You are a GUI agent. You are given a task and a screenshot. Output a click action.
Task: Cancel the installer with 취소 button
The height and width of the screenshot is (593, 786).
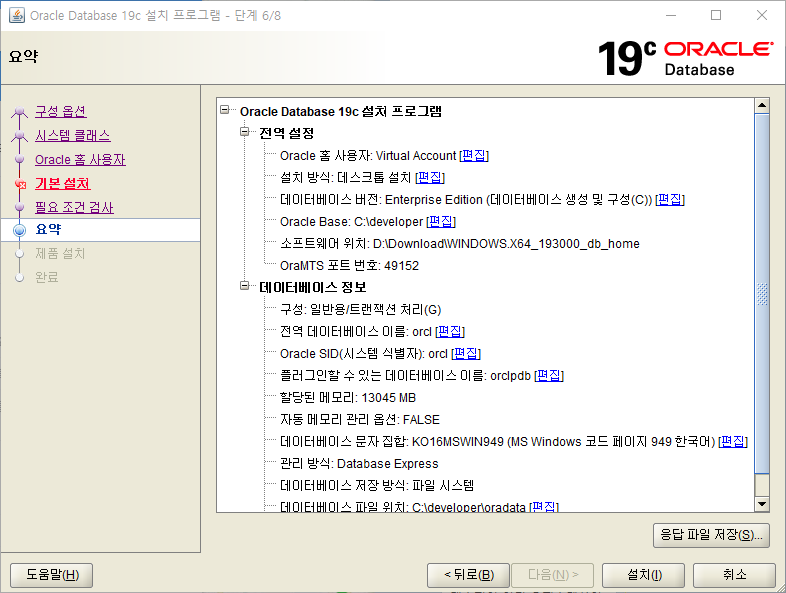point(734,574)
